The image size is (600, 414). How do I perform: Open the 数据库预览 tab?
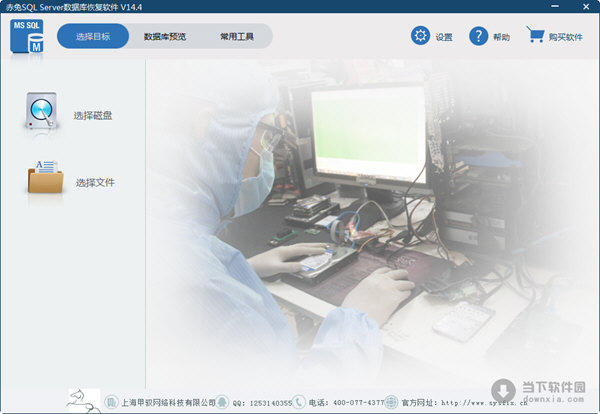click(x=165, y=36)
